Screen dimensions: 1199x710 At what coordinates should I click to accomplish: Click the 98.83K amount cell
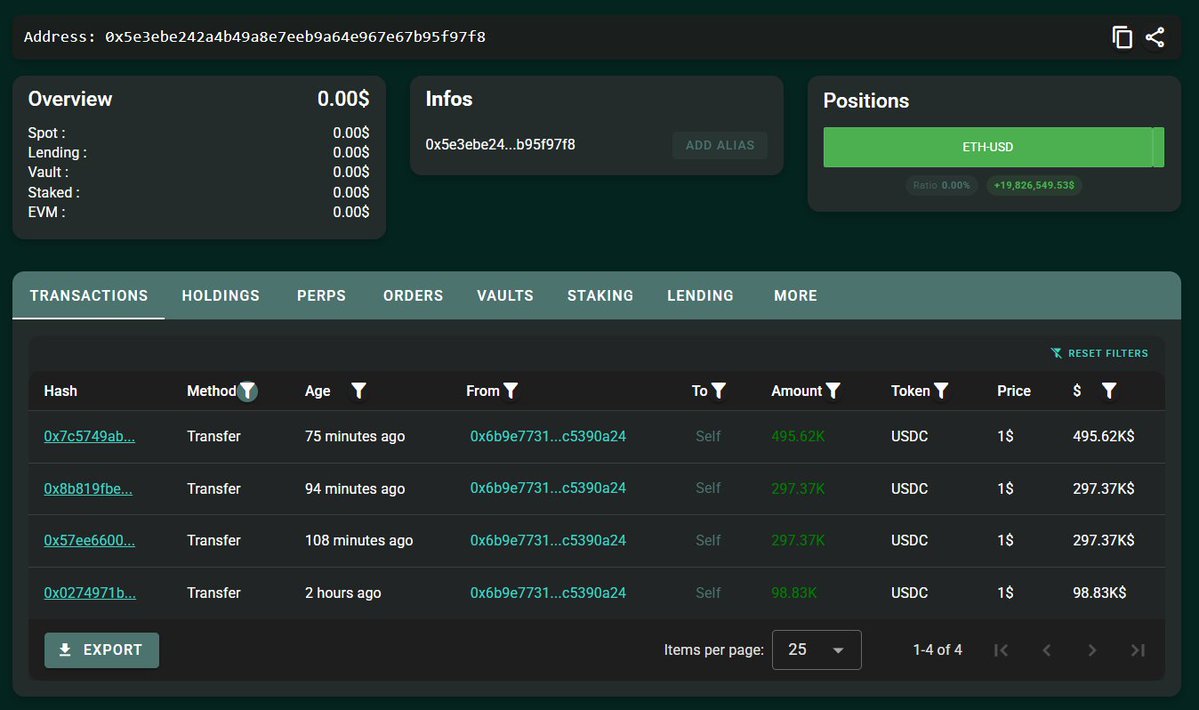pyautogui.click(x=794, y=593)
